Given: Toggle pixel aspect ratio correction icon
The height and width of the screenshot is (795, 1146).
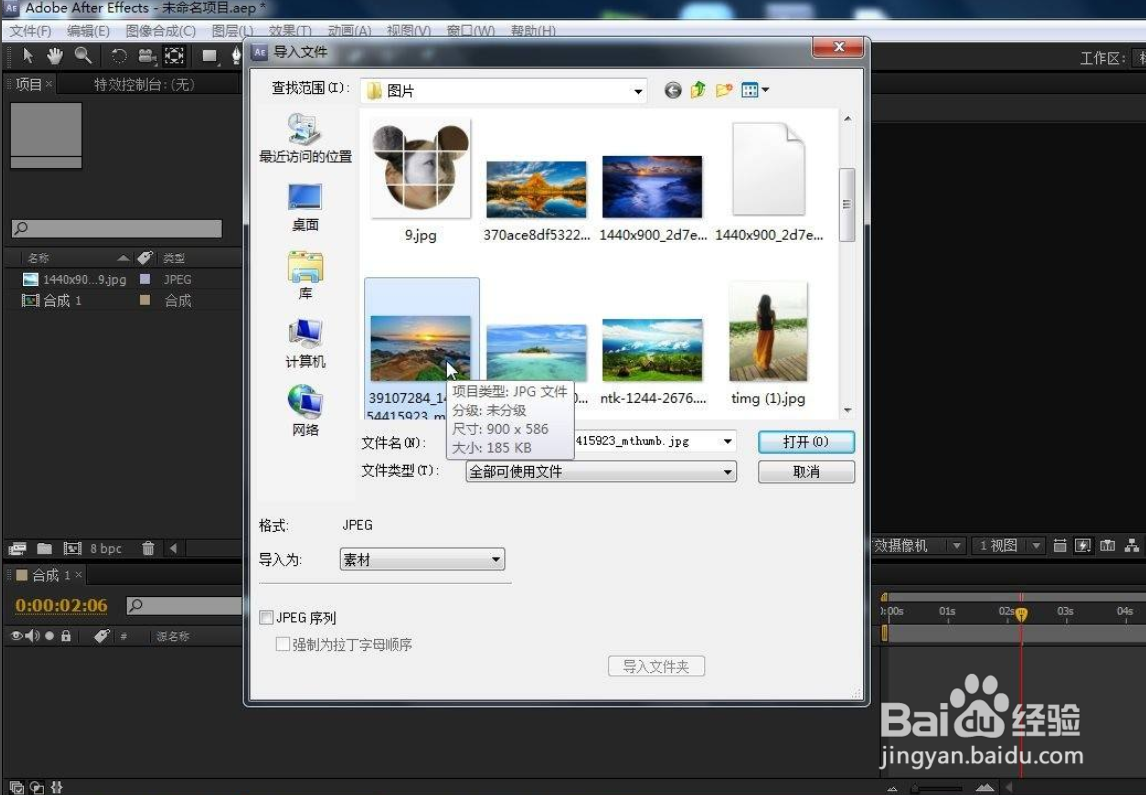Looking at the screenshot, I should (1060, 546).
